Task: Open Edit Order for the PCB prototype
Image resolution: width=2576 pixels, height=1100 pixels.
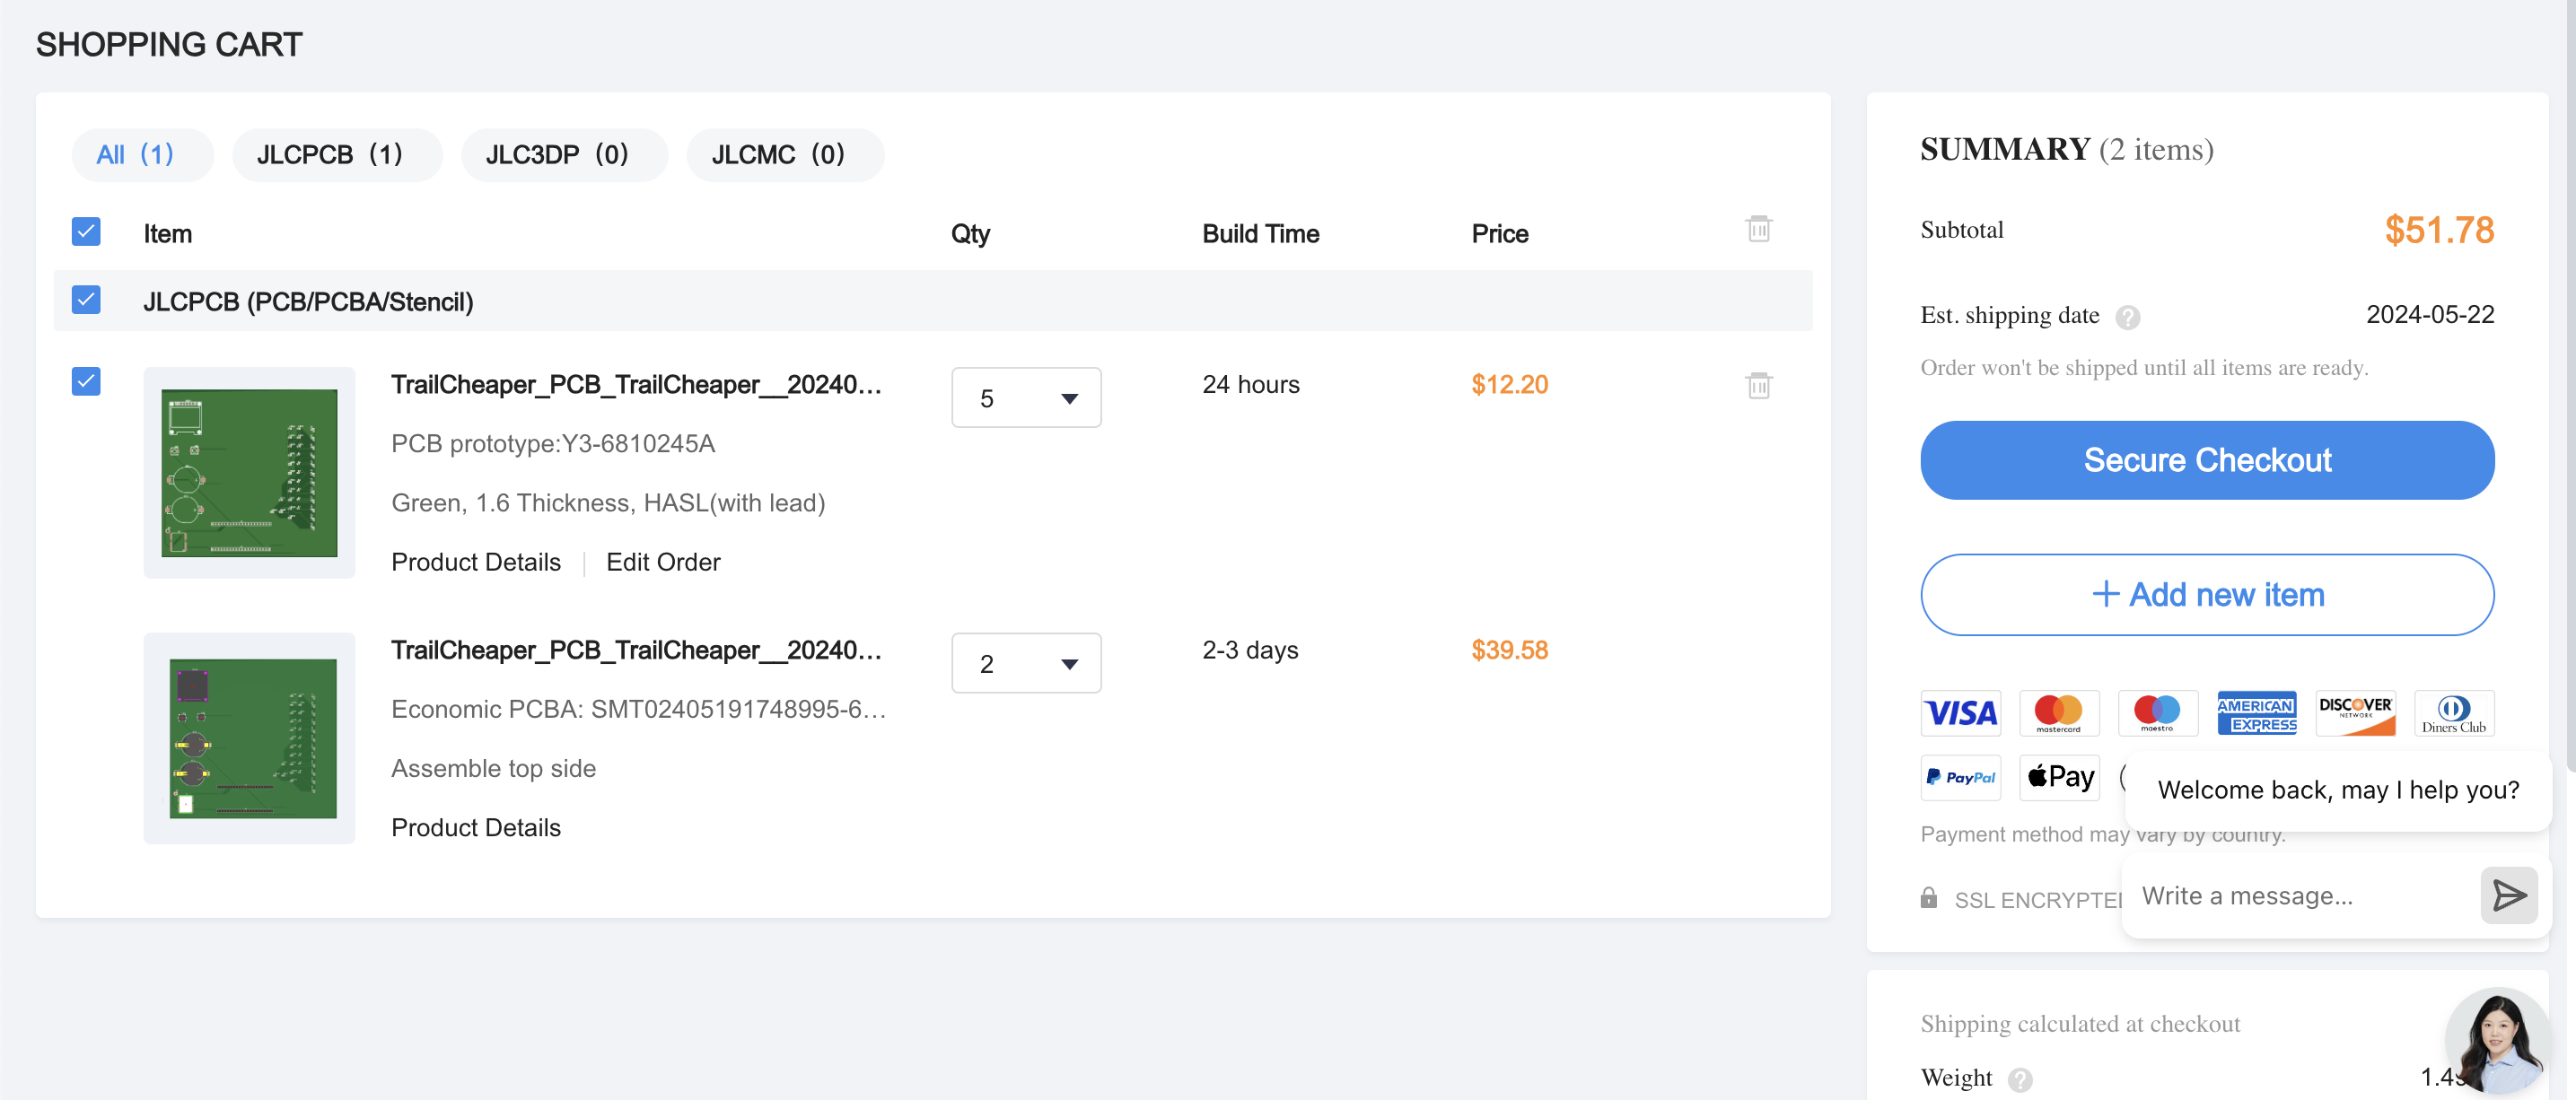Action: [x=663, y=562]
